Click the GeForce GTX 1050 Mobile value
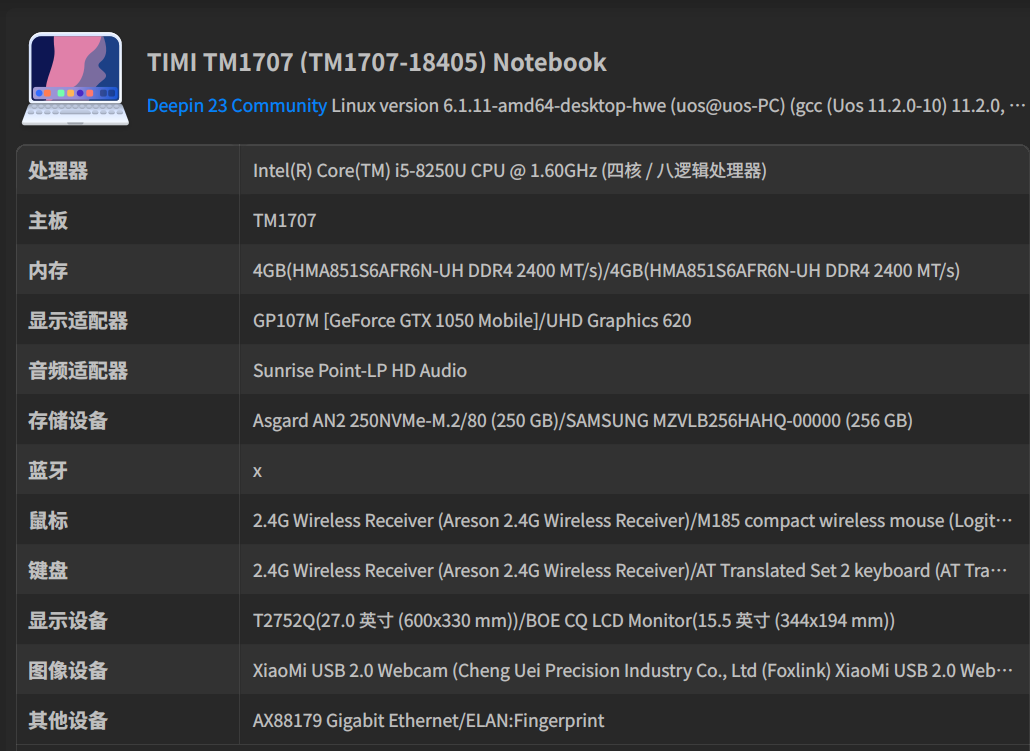The width and height of the screenshot is (1030, 751). 472,321
